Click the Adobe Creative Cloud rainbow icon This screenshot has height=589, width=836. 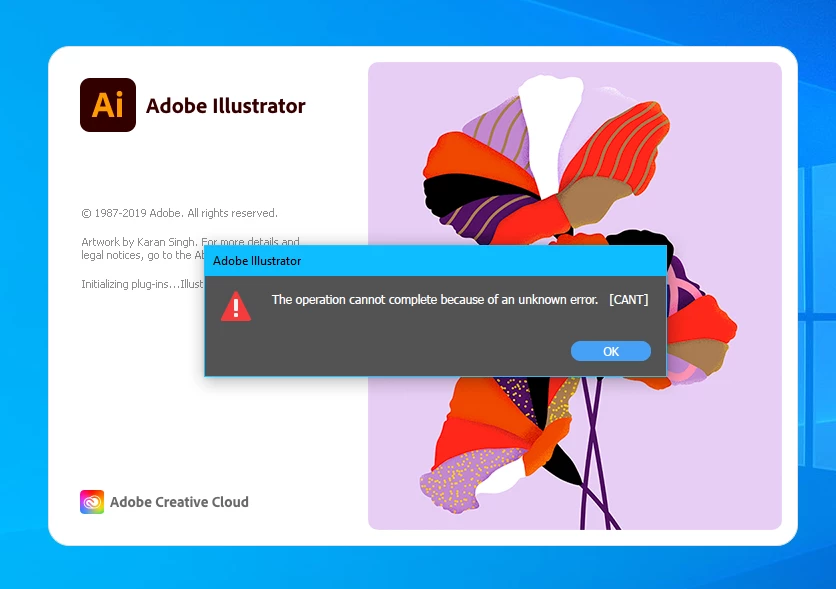[92, 502]
